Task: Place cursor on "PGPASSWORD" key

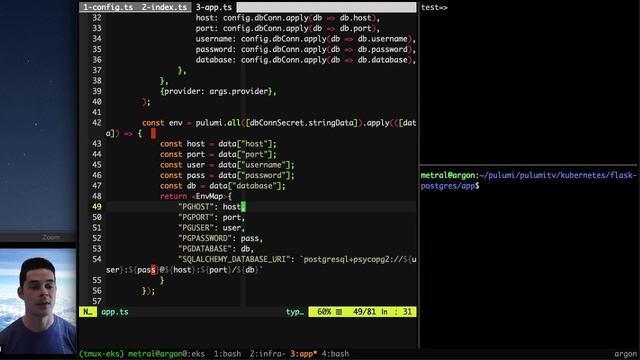Action: point(205,238)
